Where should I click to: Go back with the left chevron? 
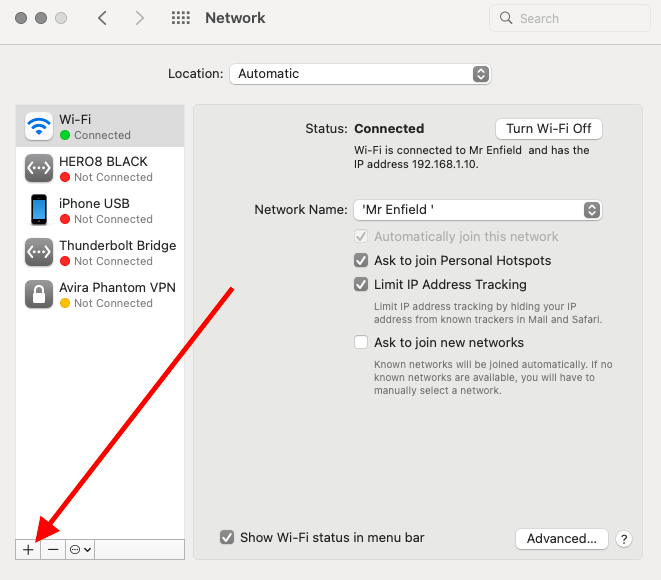pyautogui.click(x=102, y=18)
